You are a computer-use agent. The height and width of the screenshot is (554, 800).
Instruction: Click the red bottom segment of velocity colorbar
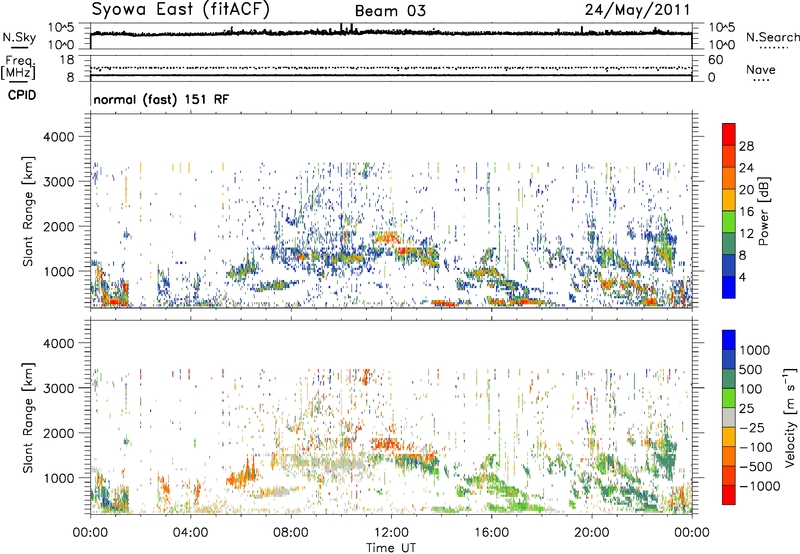point(729,495)
